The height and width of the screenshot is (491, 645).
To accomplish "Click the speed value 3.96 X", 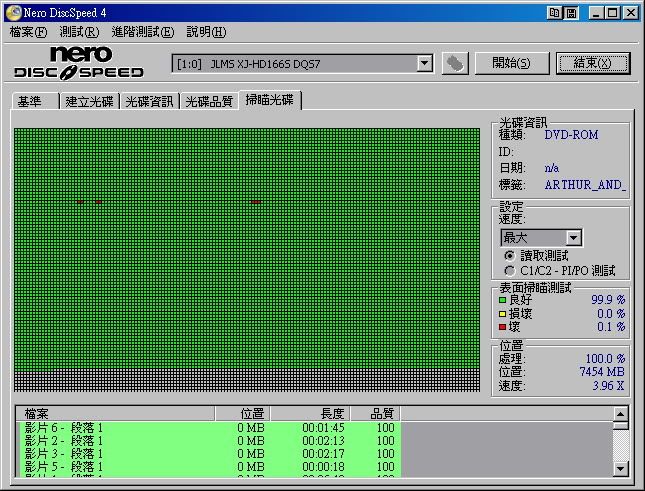I will [608, 386].
